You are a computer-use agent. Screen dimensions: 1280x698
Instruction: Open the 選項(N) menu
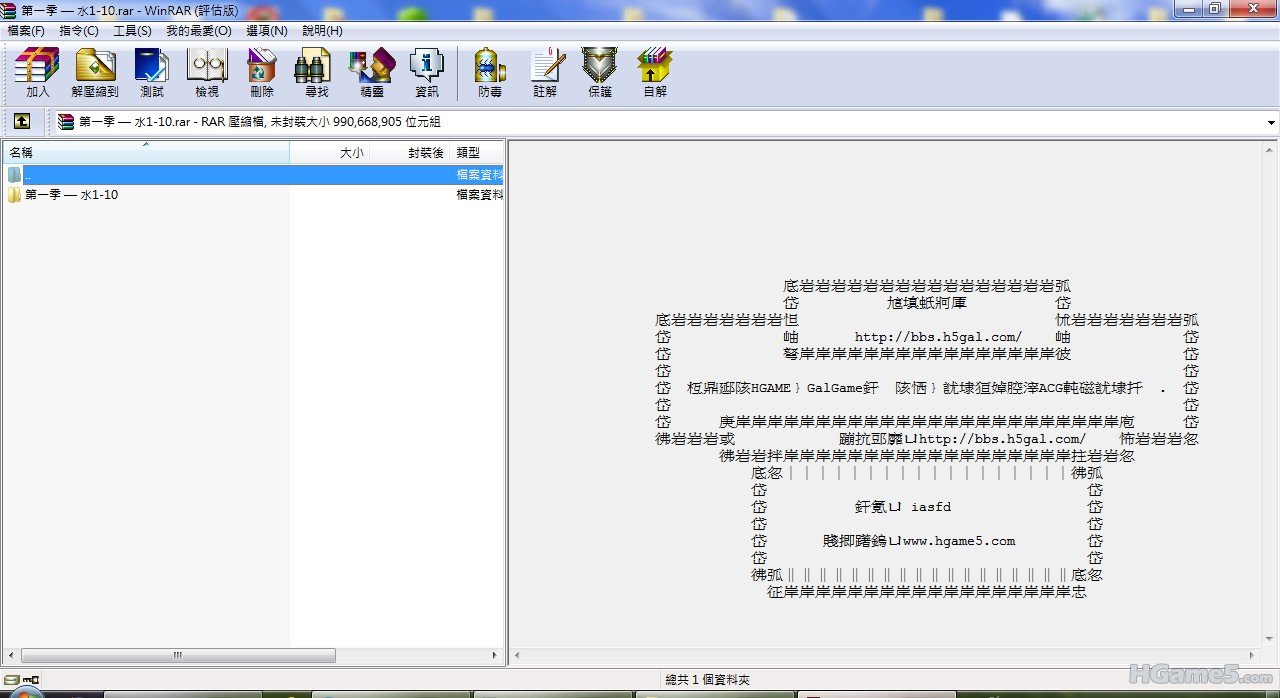pyautogui.click(x=266, y=31)
